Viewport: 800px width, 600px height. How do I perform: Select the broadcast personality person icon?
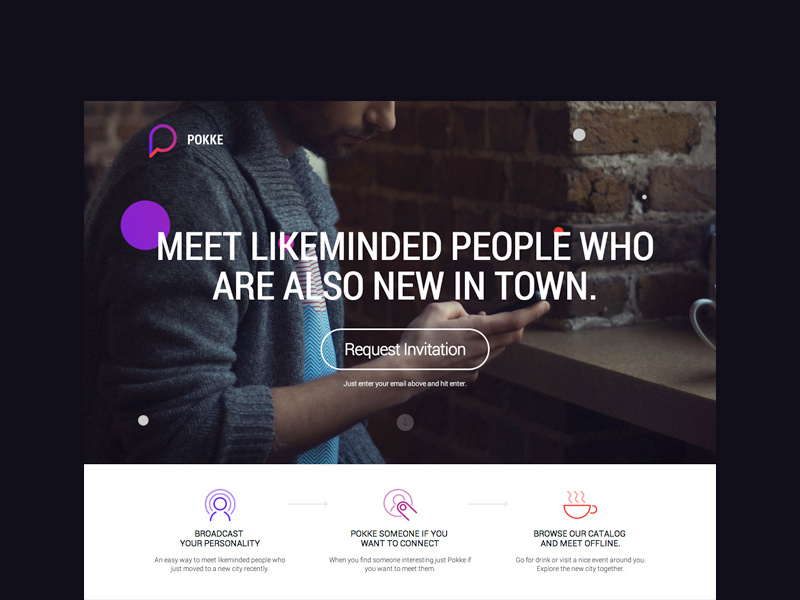pos(220,505)
